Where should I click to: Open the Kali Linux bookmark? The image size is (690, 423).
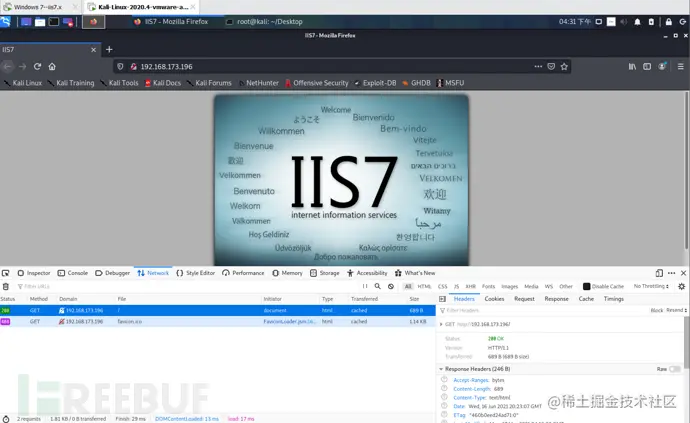[23, 83]
